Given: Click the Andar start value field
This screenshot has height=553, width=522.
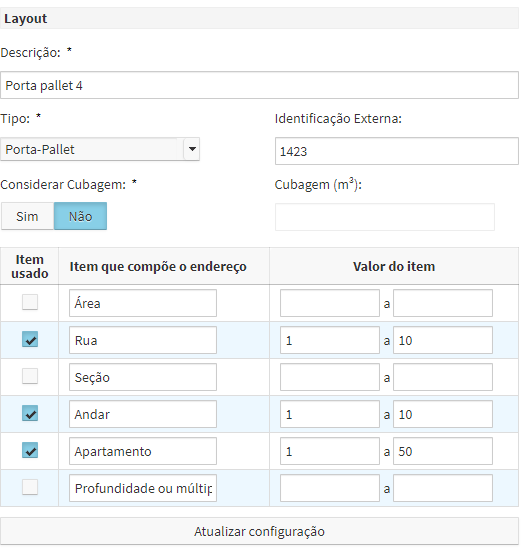Looking at the screenshot, I should 330,414.
